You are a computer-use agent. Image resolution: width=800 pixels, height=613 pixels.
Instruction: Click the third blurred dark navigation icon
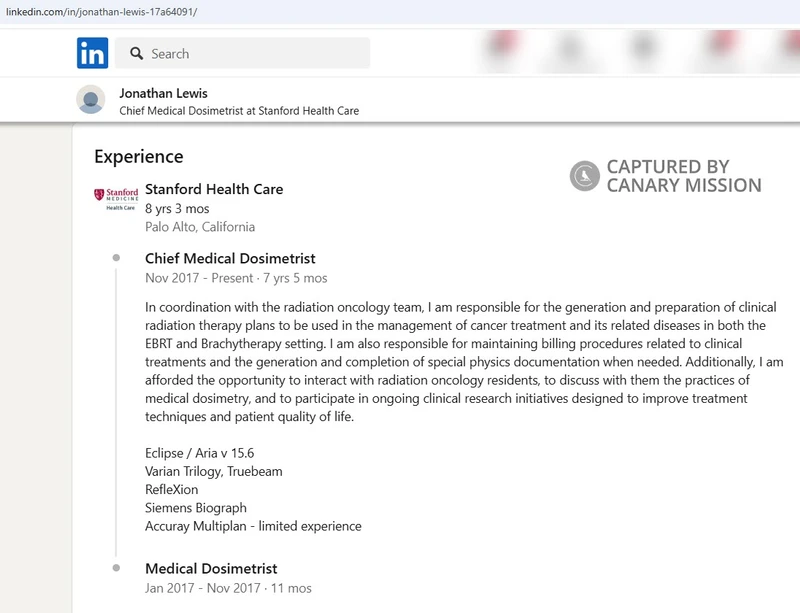pyautogui.click(x=644, y=47)
